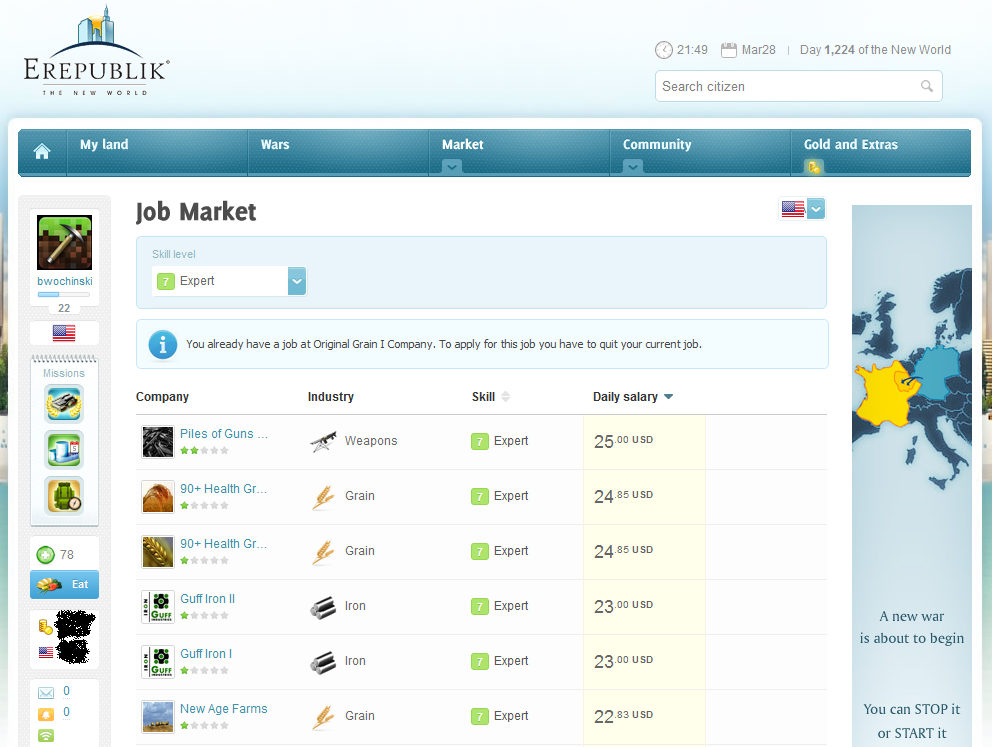Expand the Community submenu arrow
This screenshot has width=992, height=747.
point(633,167)
